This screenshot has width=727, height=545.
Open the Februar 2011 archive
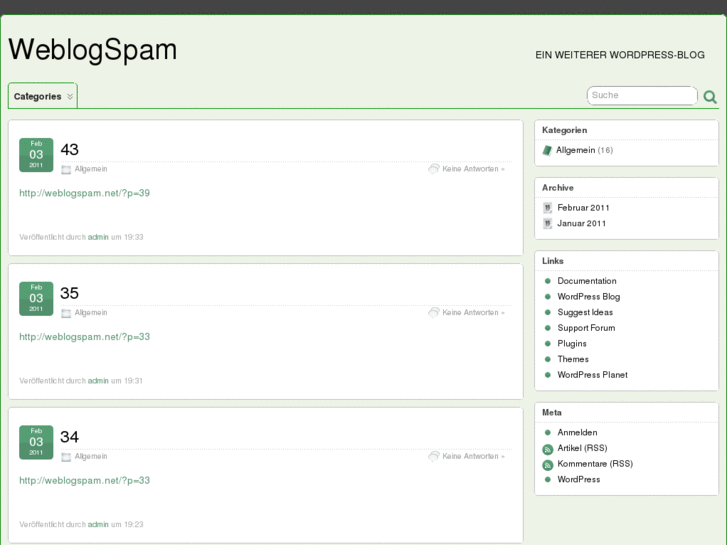[x=583, y=208]
